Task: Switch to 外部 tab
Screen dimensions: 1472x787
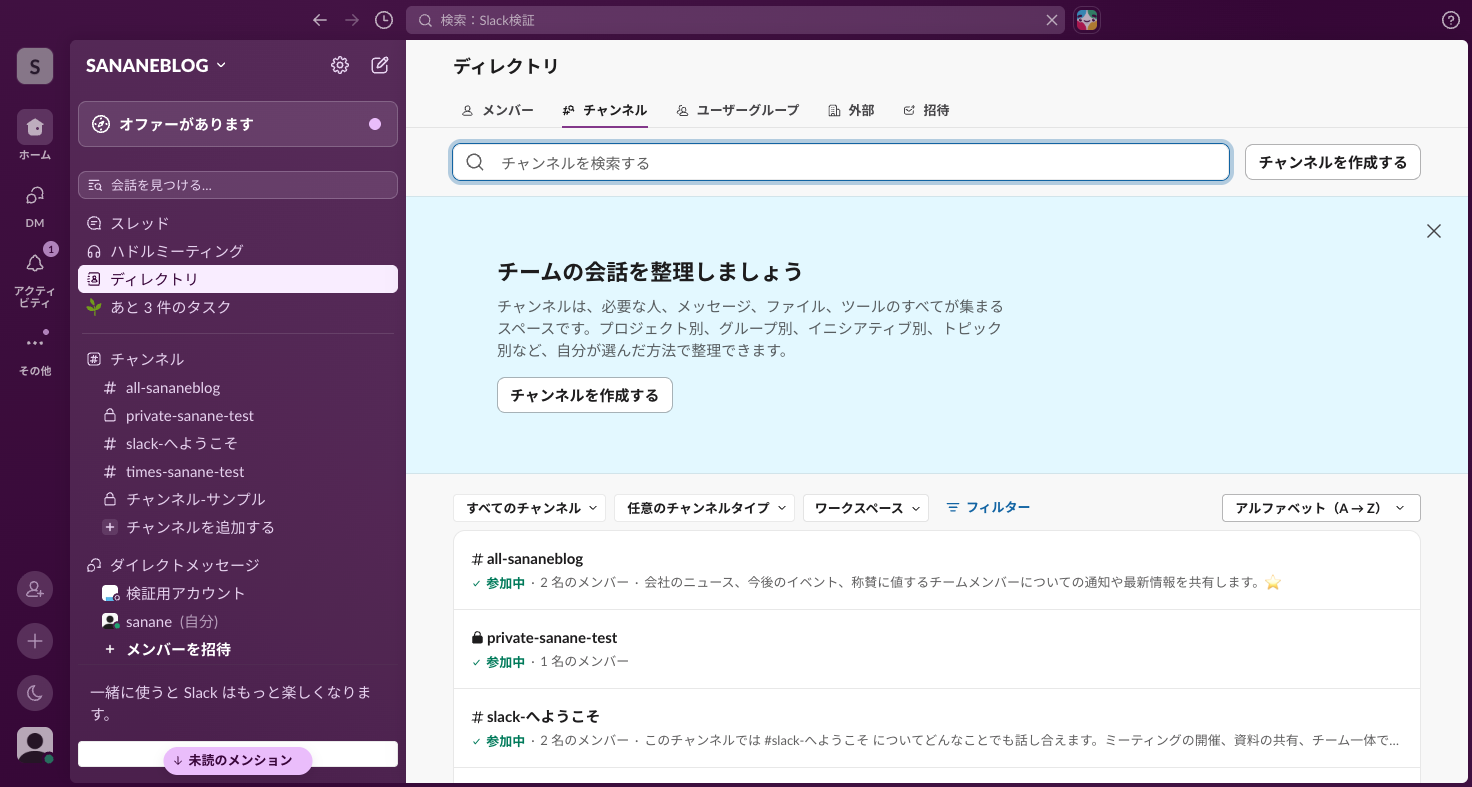Action: [851, 110]
